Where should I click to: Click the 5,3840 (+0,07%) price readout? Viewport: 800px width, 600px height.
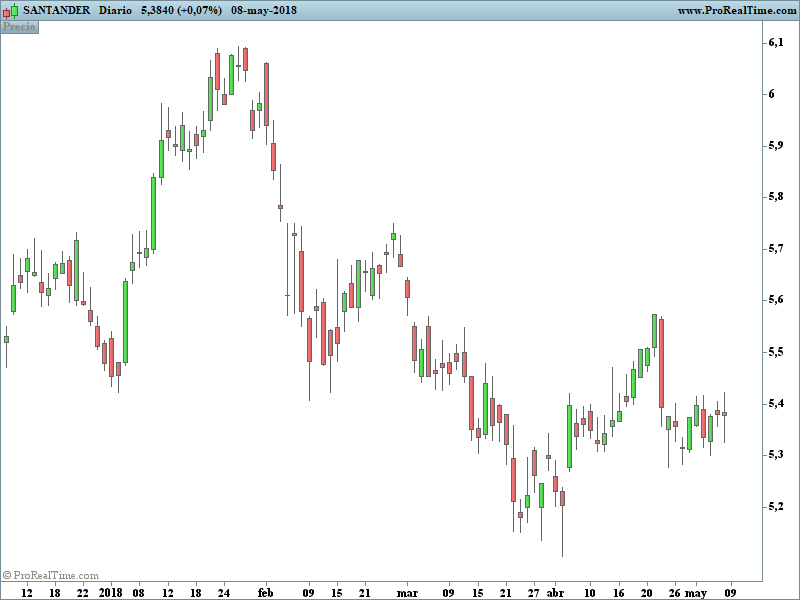pyautogui.click(x=182, y=10)
